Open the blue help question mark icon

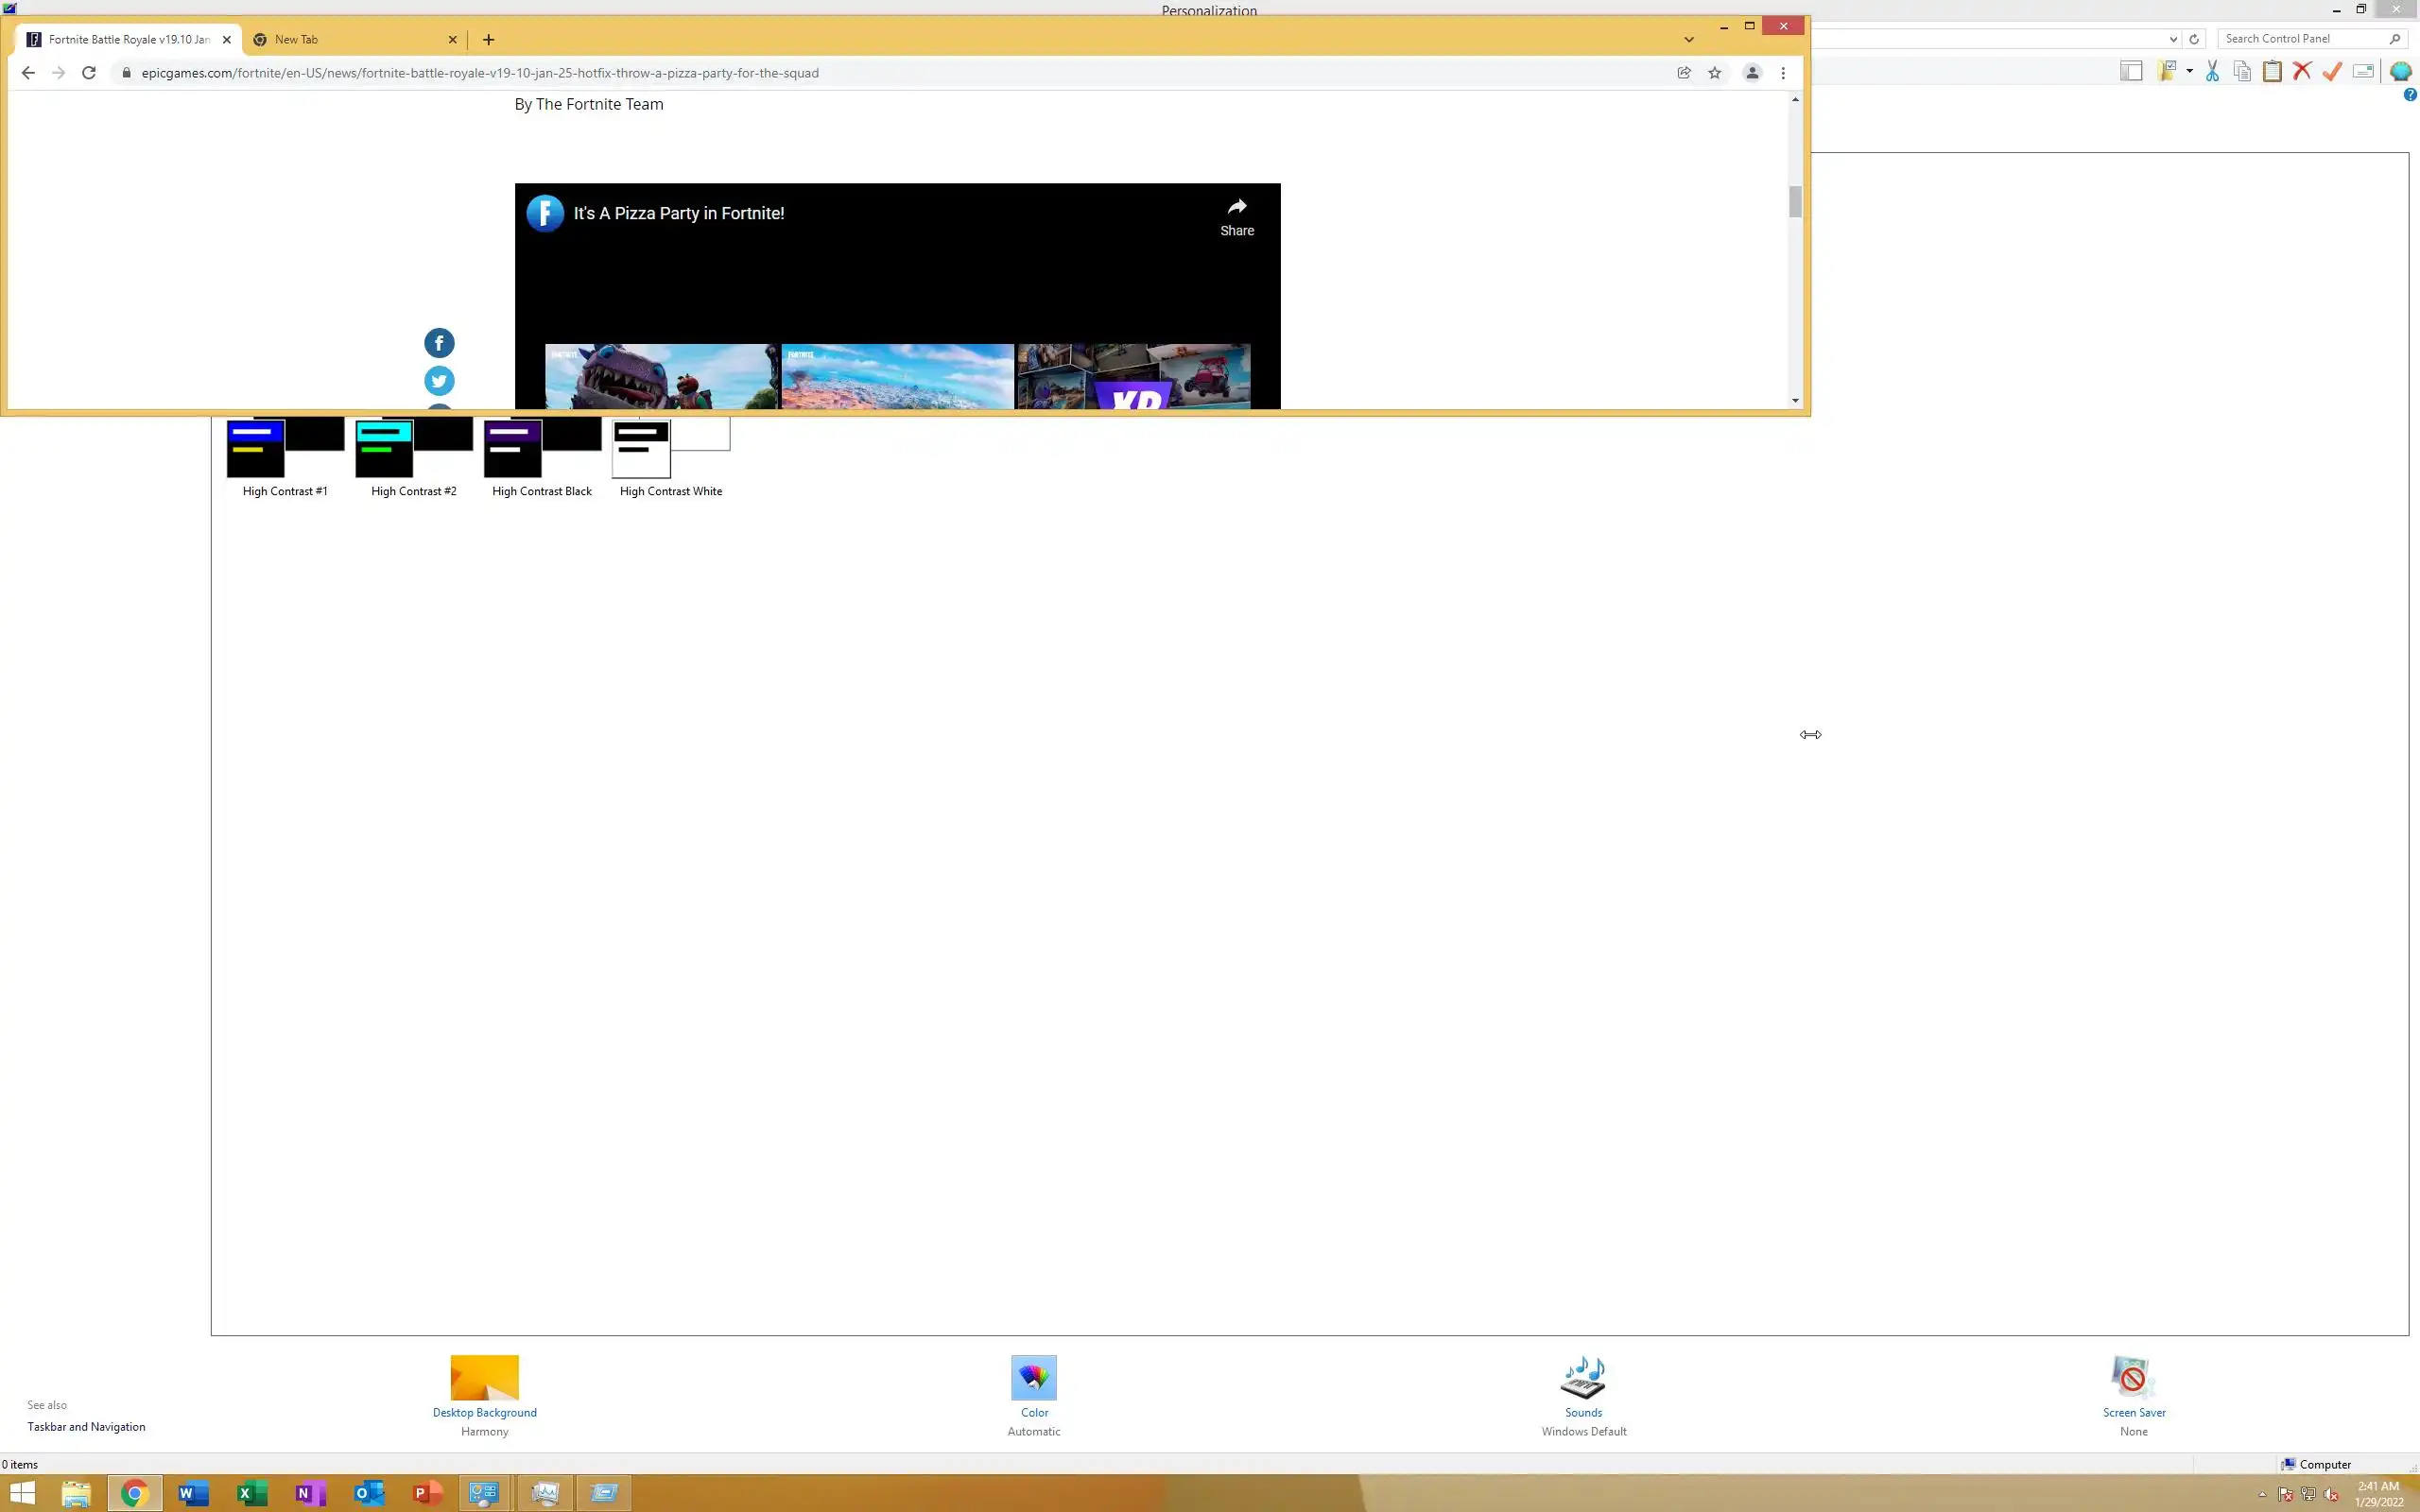click(x=2409, y=95)
